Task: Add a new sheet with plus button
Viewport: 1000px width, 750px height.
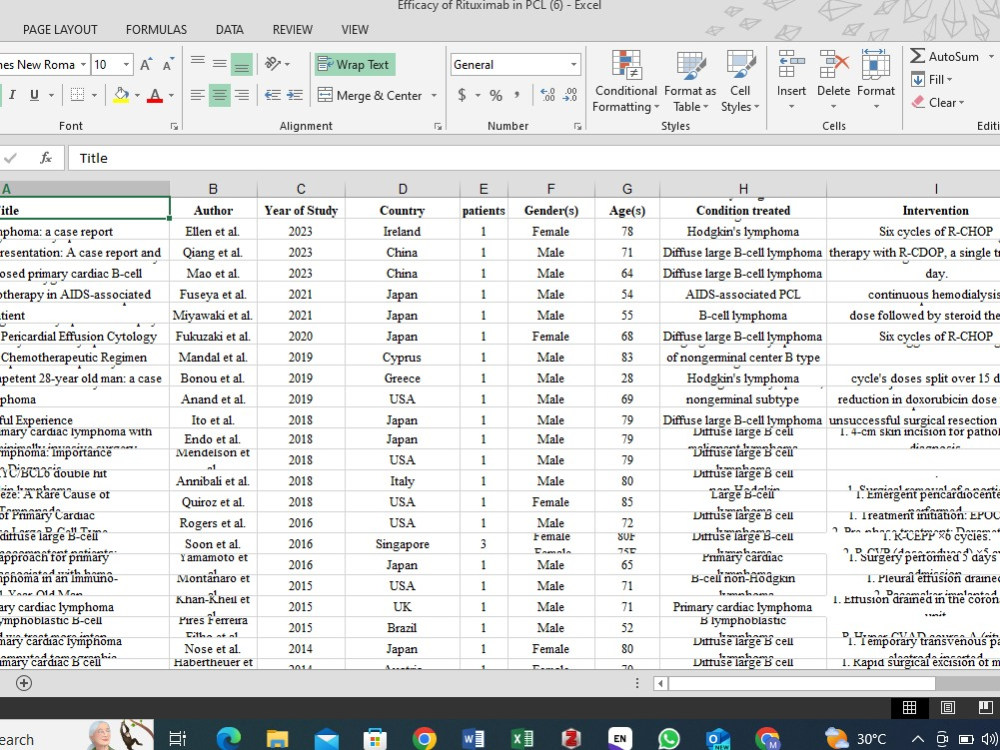Action: 24,683
